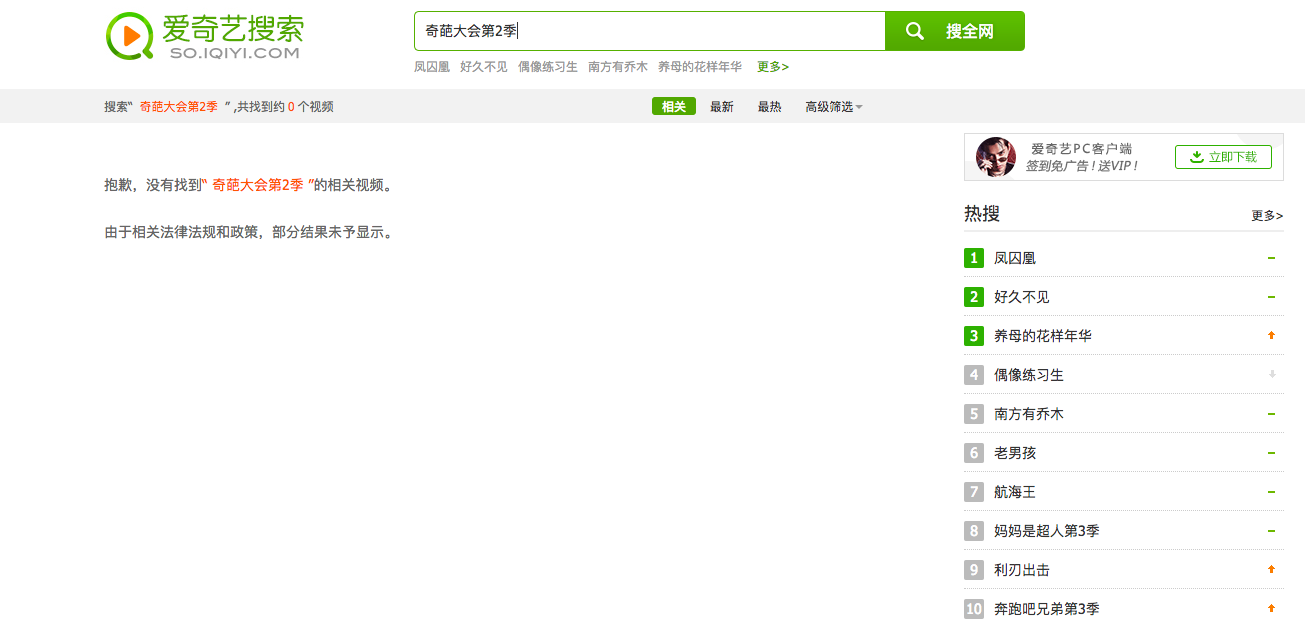Open 更多 in the 热搜 panel

click(1266, 215)
